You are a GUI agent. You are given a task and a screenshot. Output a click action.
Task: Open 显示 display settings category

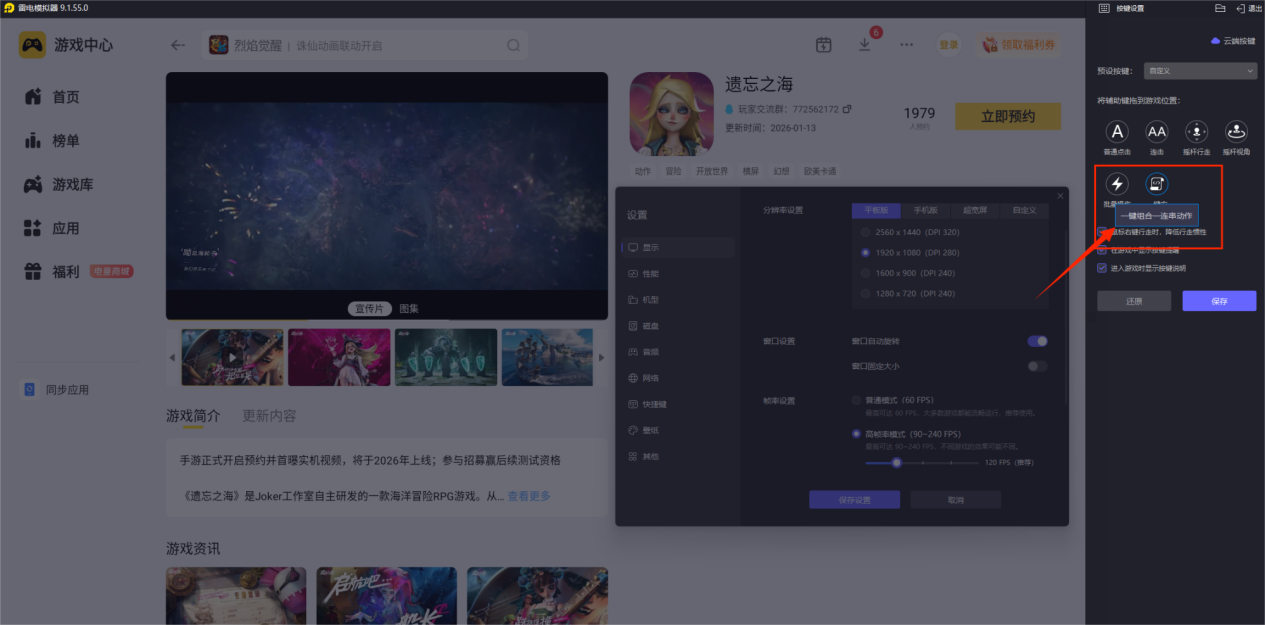pos(643,247)
